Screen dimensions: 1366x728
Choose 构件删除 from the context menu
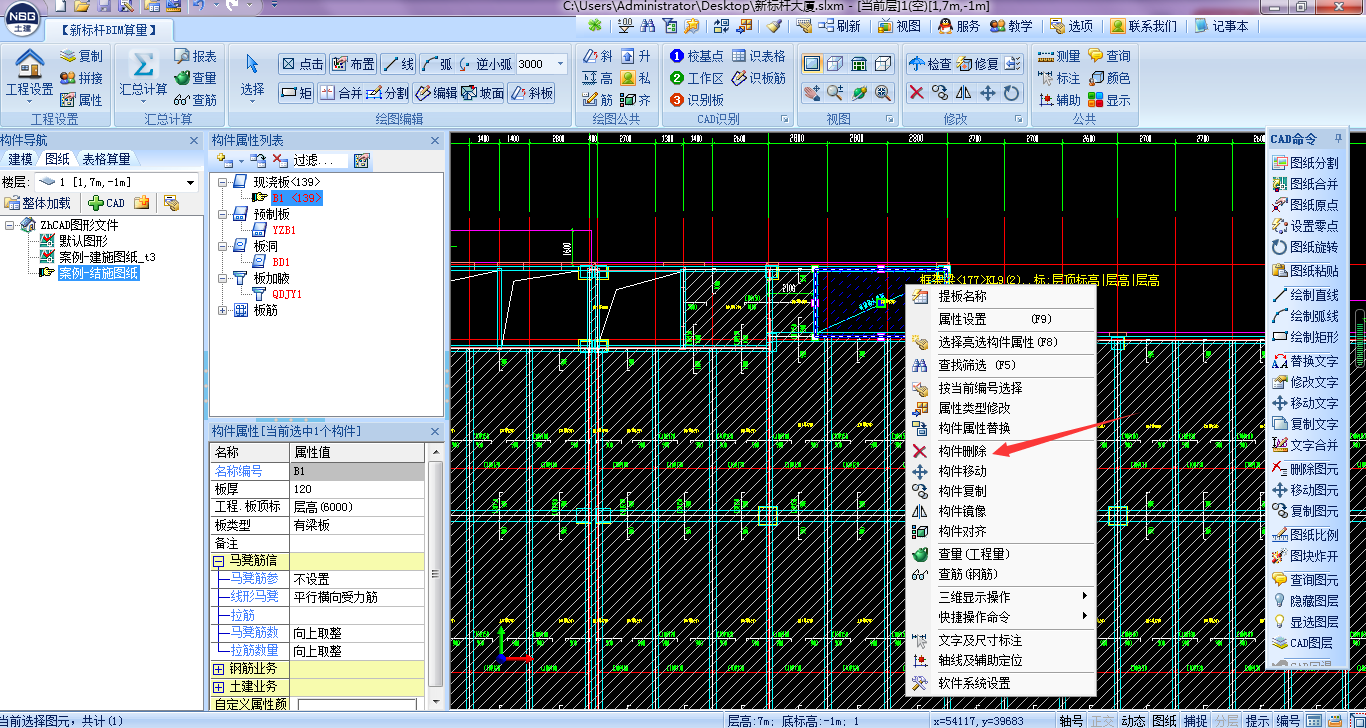pos(961,451)
